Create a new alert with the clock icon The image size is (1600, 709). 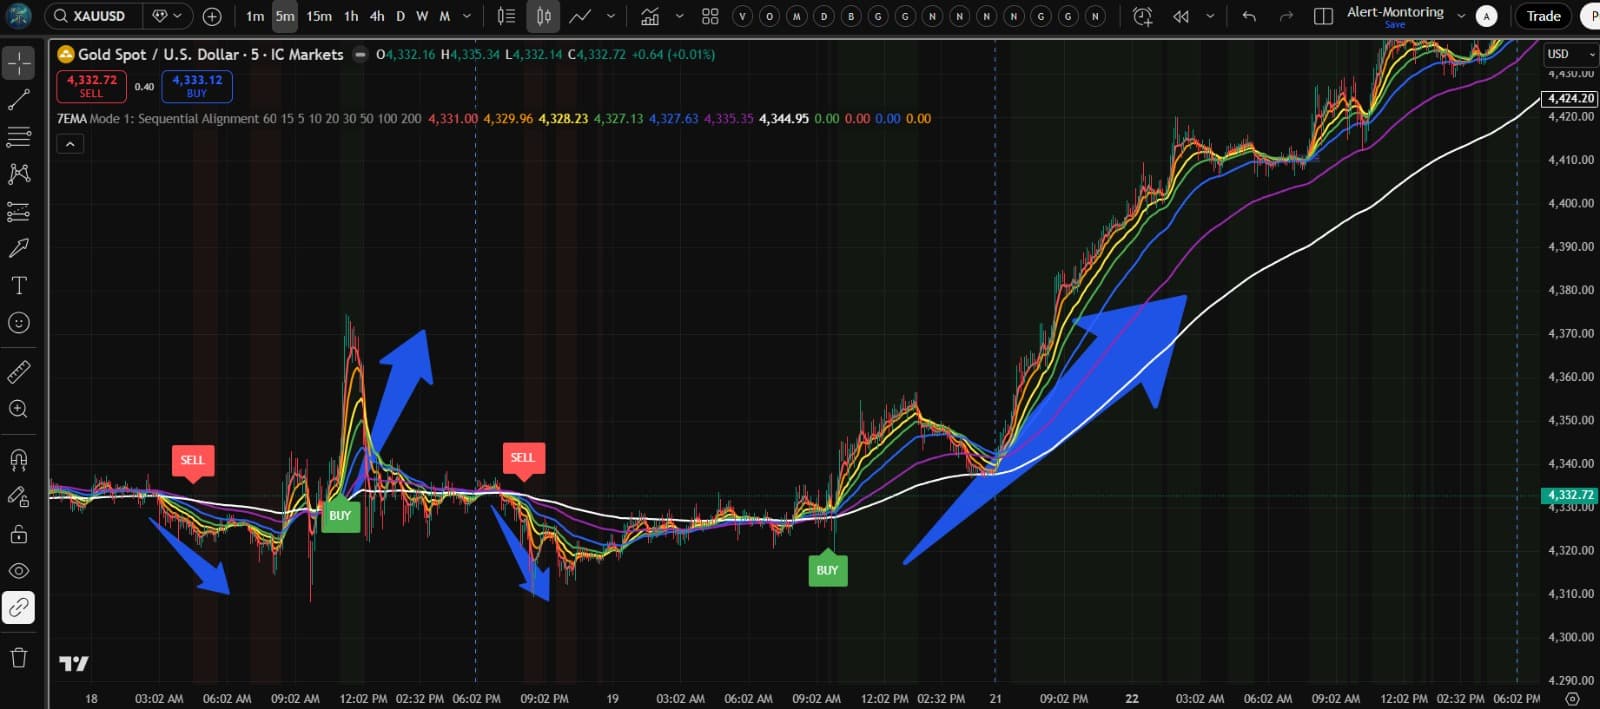point(1143,16)
